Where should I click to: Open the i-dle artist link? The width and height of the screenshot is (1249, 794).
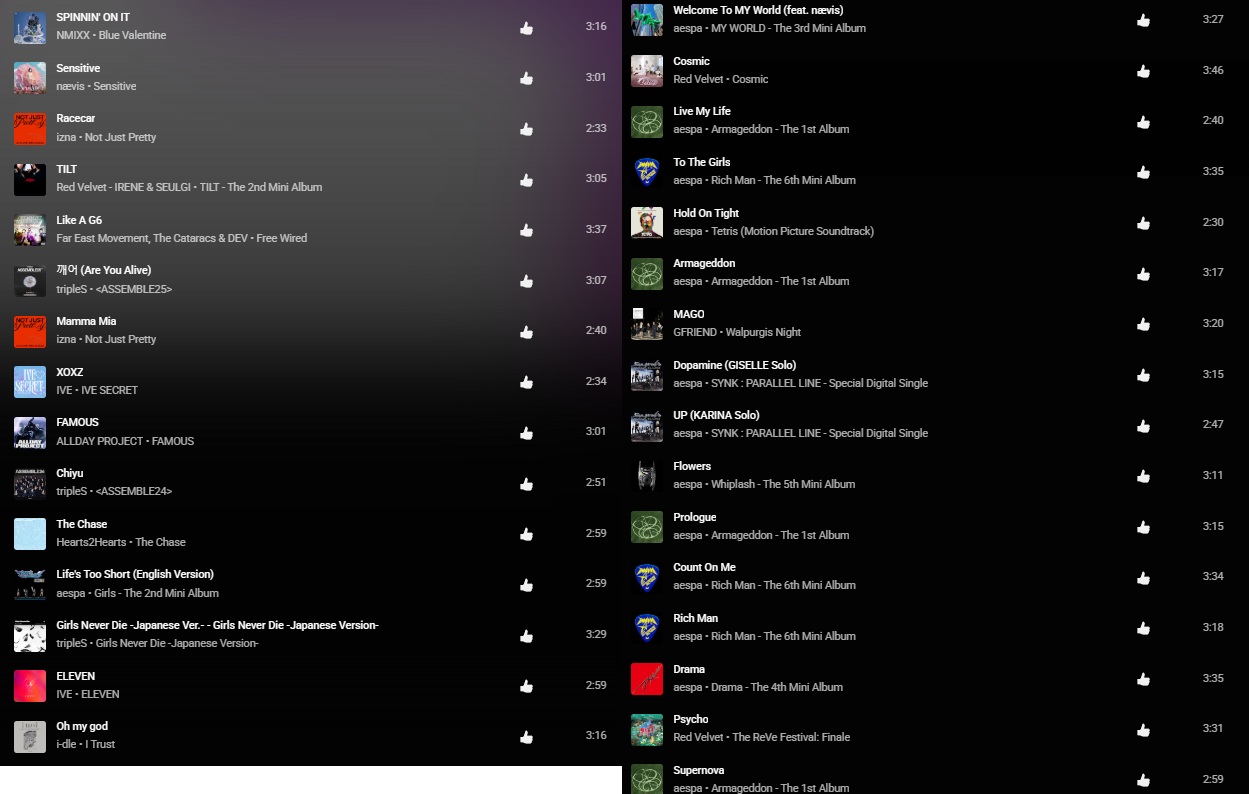67,744
